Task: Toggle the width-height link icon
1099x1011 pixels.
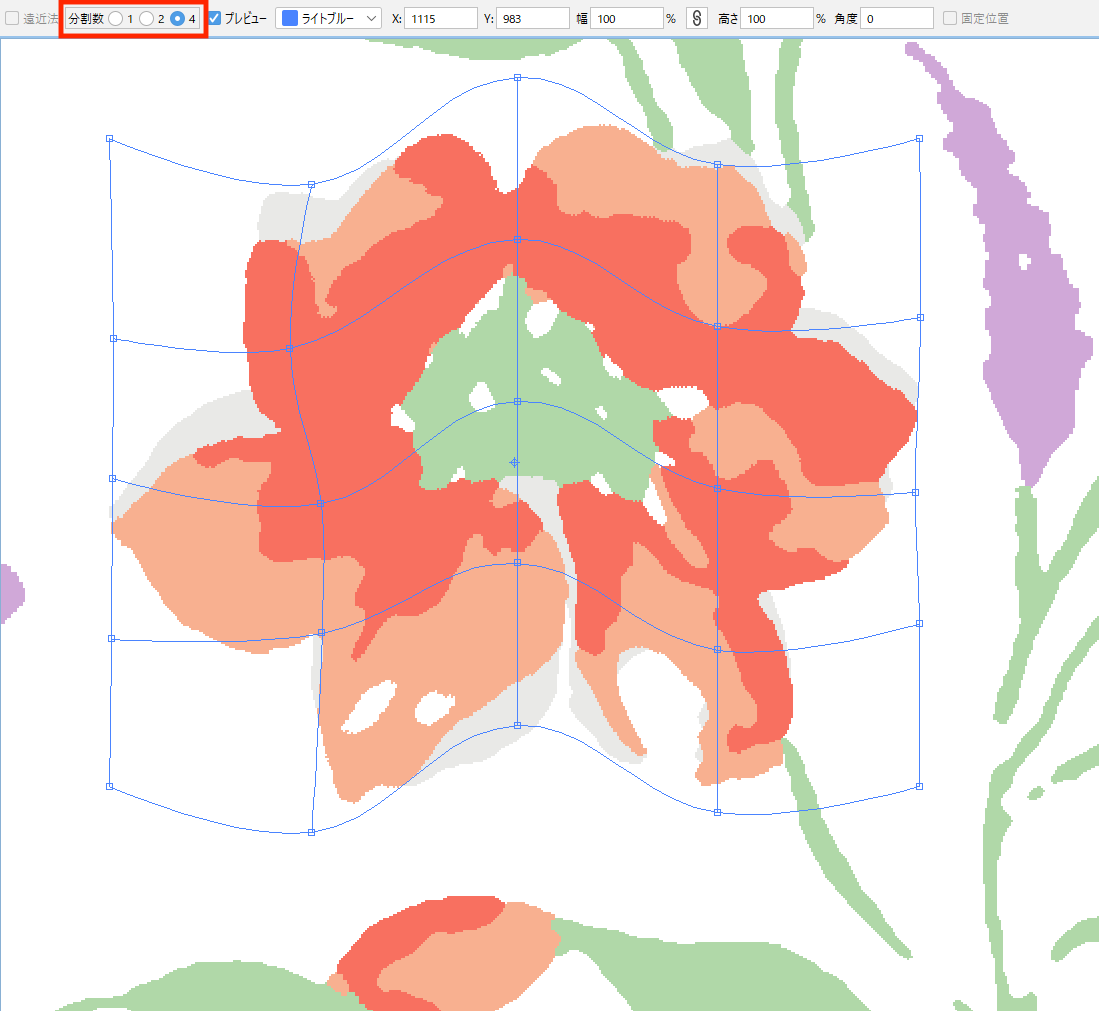Action: tap(696, 18)
